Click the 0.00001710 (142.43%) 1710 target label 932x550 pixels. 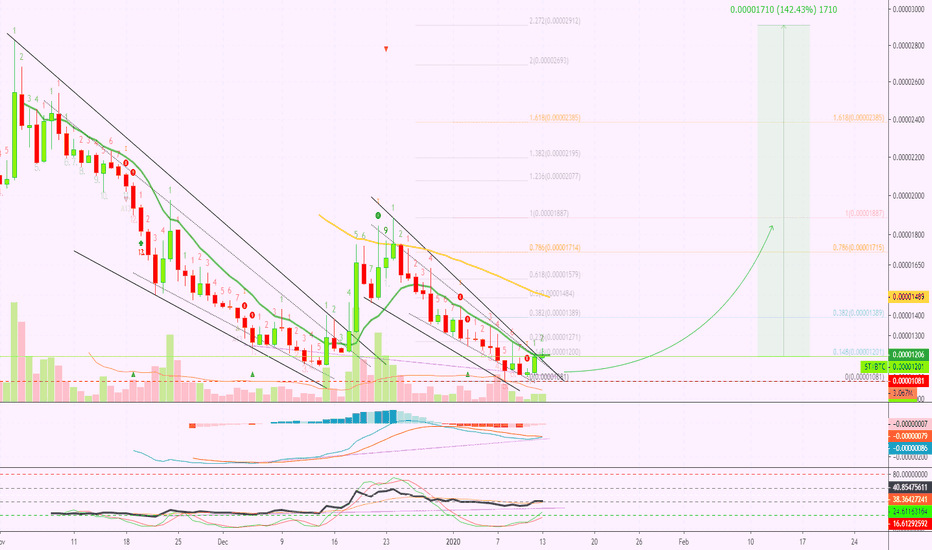(783, 10)
